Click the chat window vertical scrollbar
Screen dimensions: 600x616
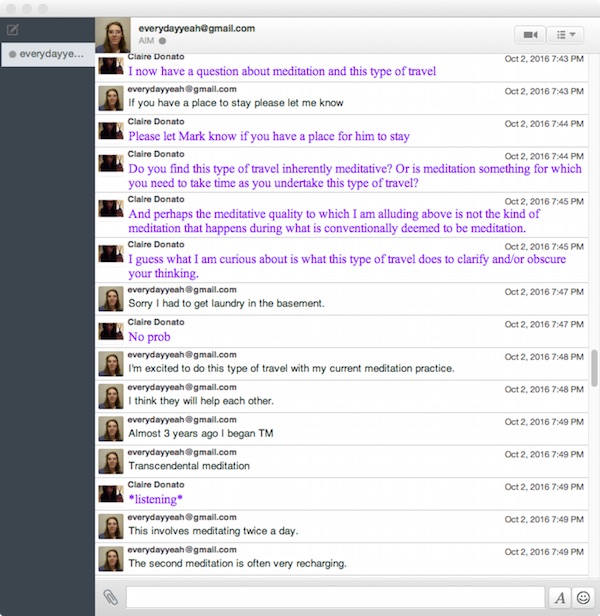click(x=594, y=368)
